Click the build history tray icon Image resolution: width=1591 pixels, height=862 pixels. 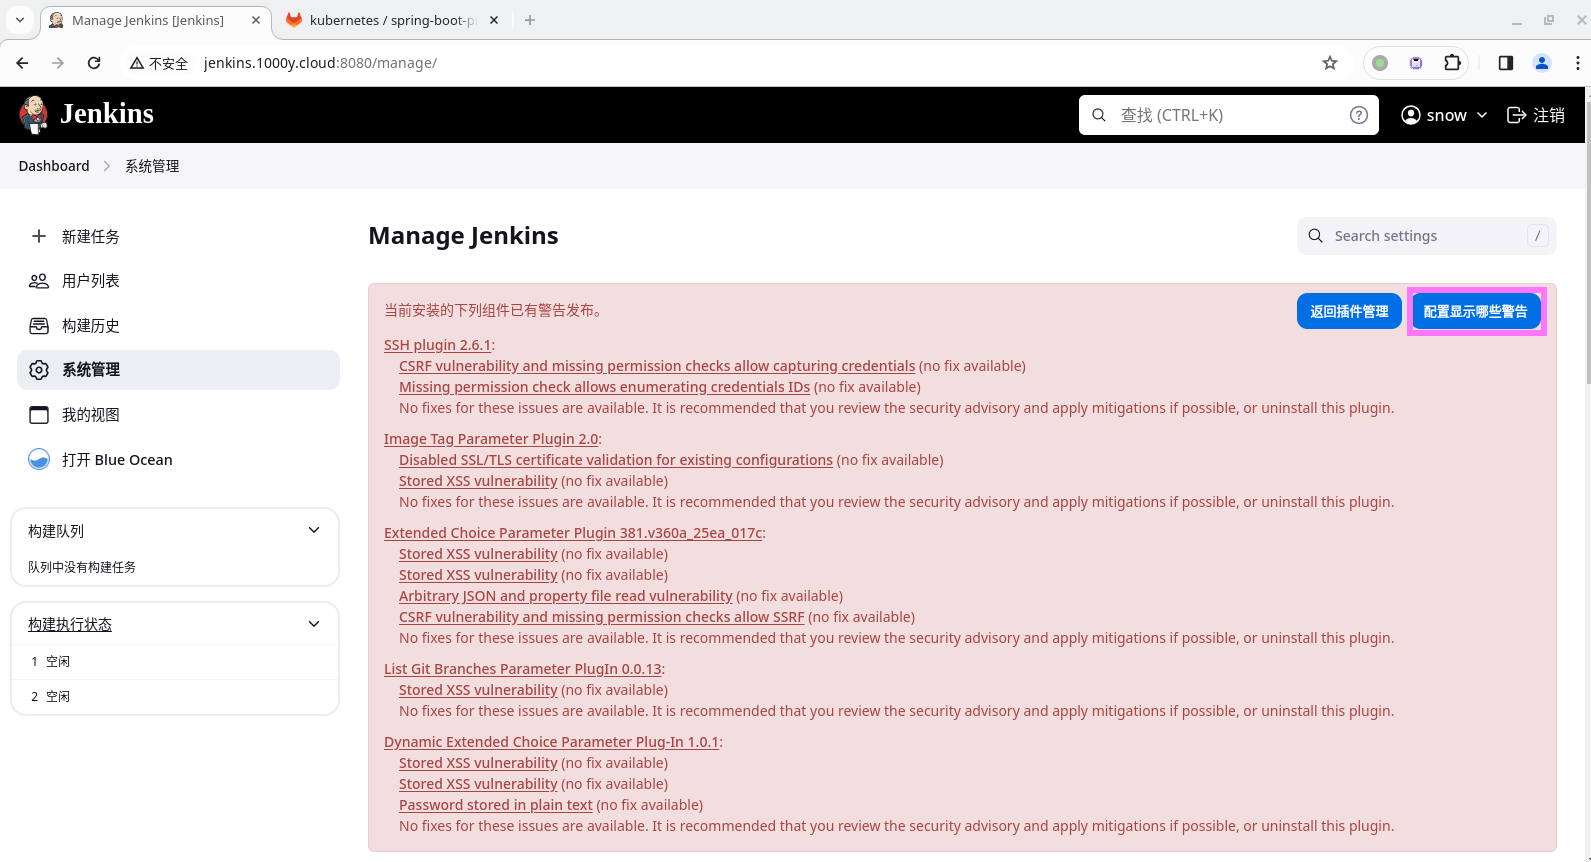coord(39,326)
